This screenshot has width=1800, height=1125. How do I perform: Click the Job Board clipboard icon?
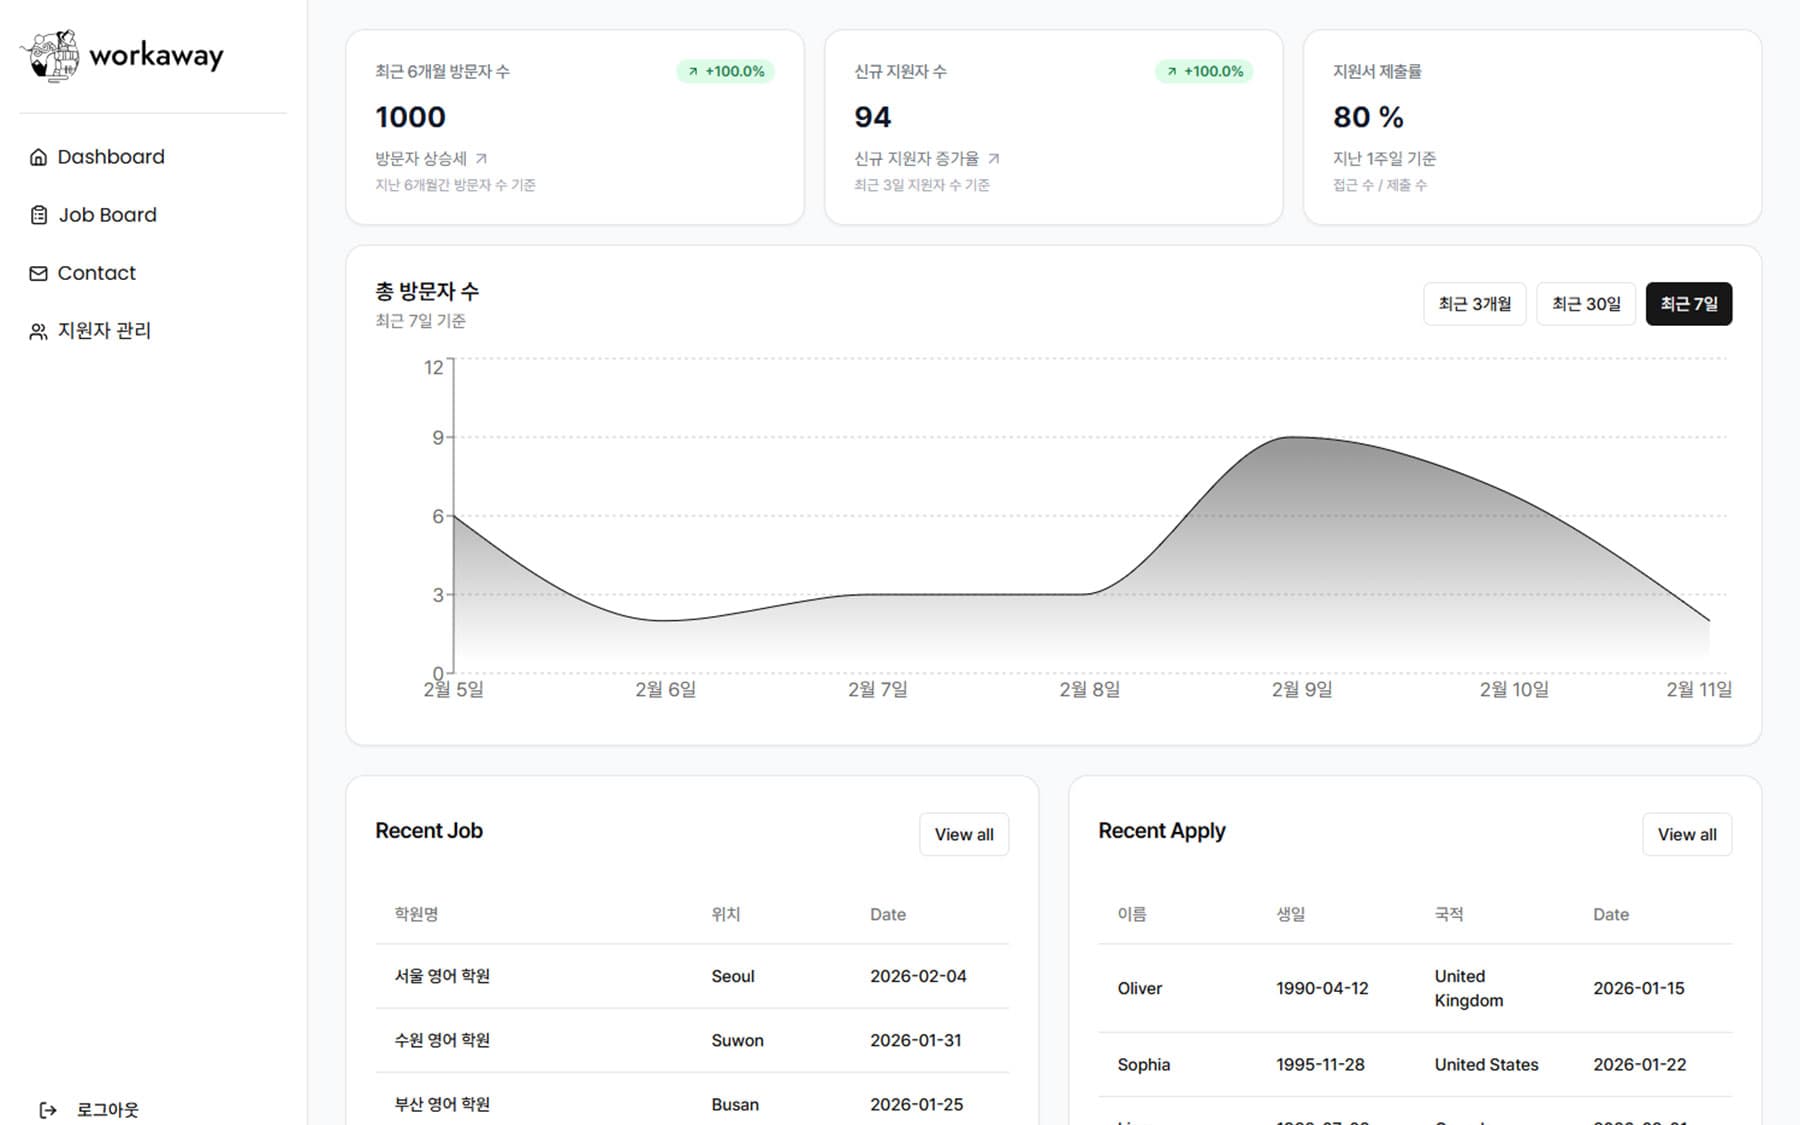click(x=38, y=215)
